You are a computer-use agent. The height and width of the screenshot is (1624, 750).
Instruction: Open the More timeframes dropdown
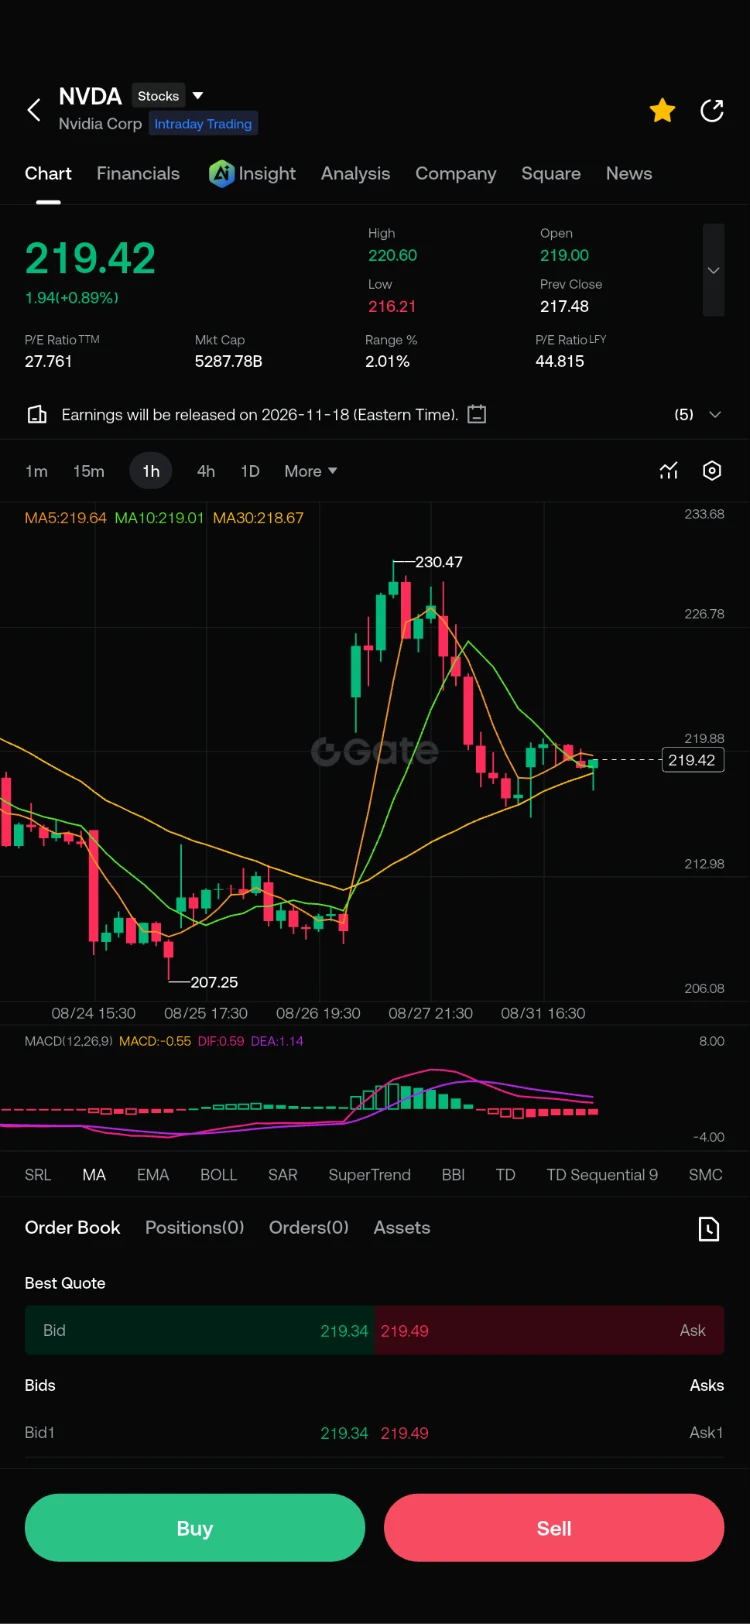point(311,471)
